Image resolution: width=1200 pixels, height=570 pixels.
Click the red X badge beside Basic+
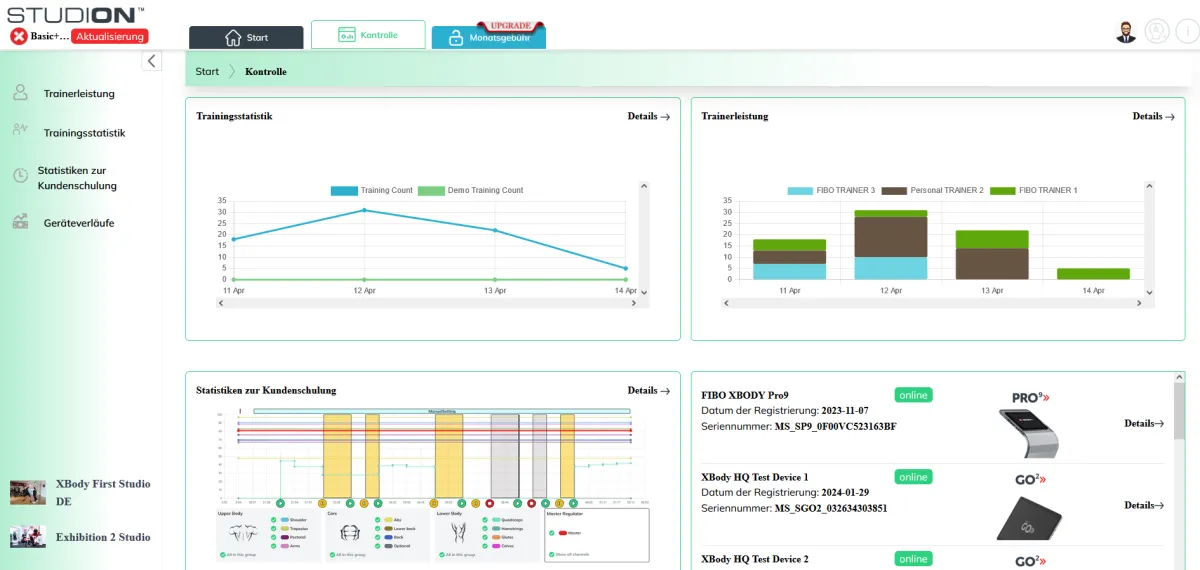[19, 36]
